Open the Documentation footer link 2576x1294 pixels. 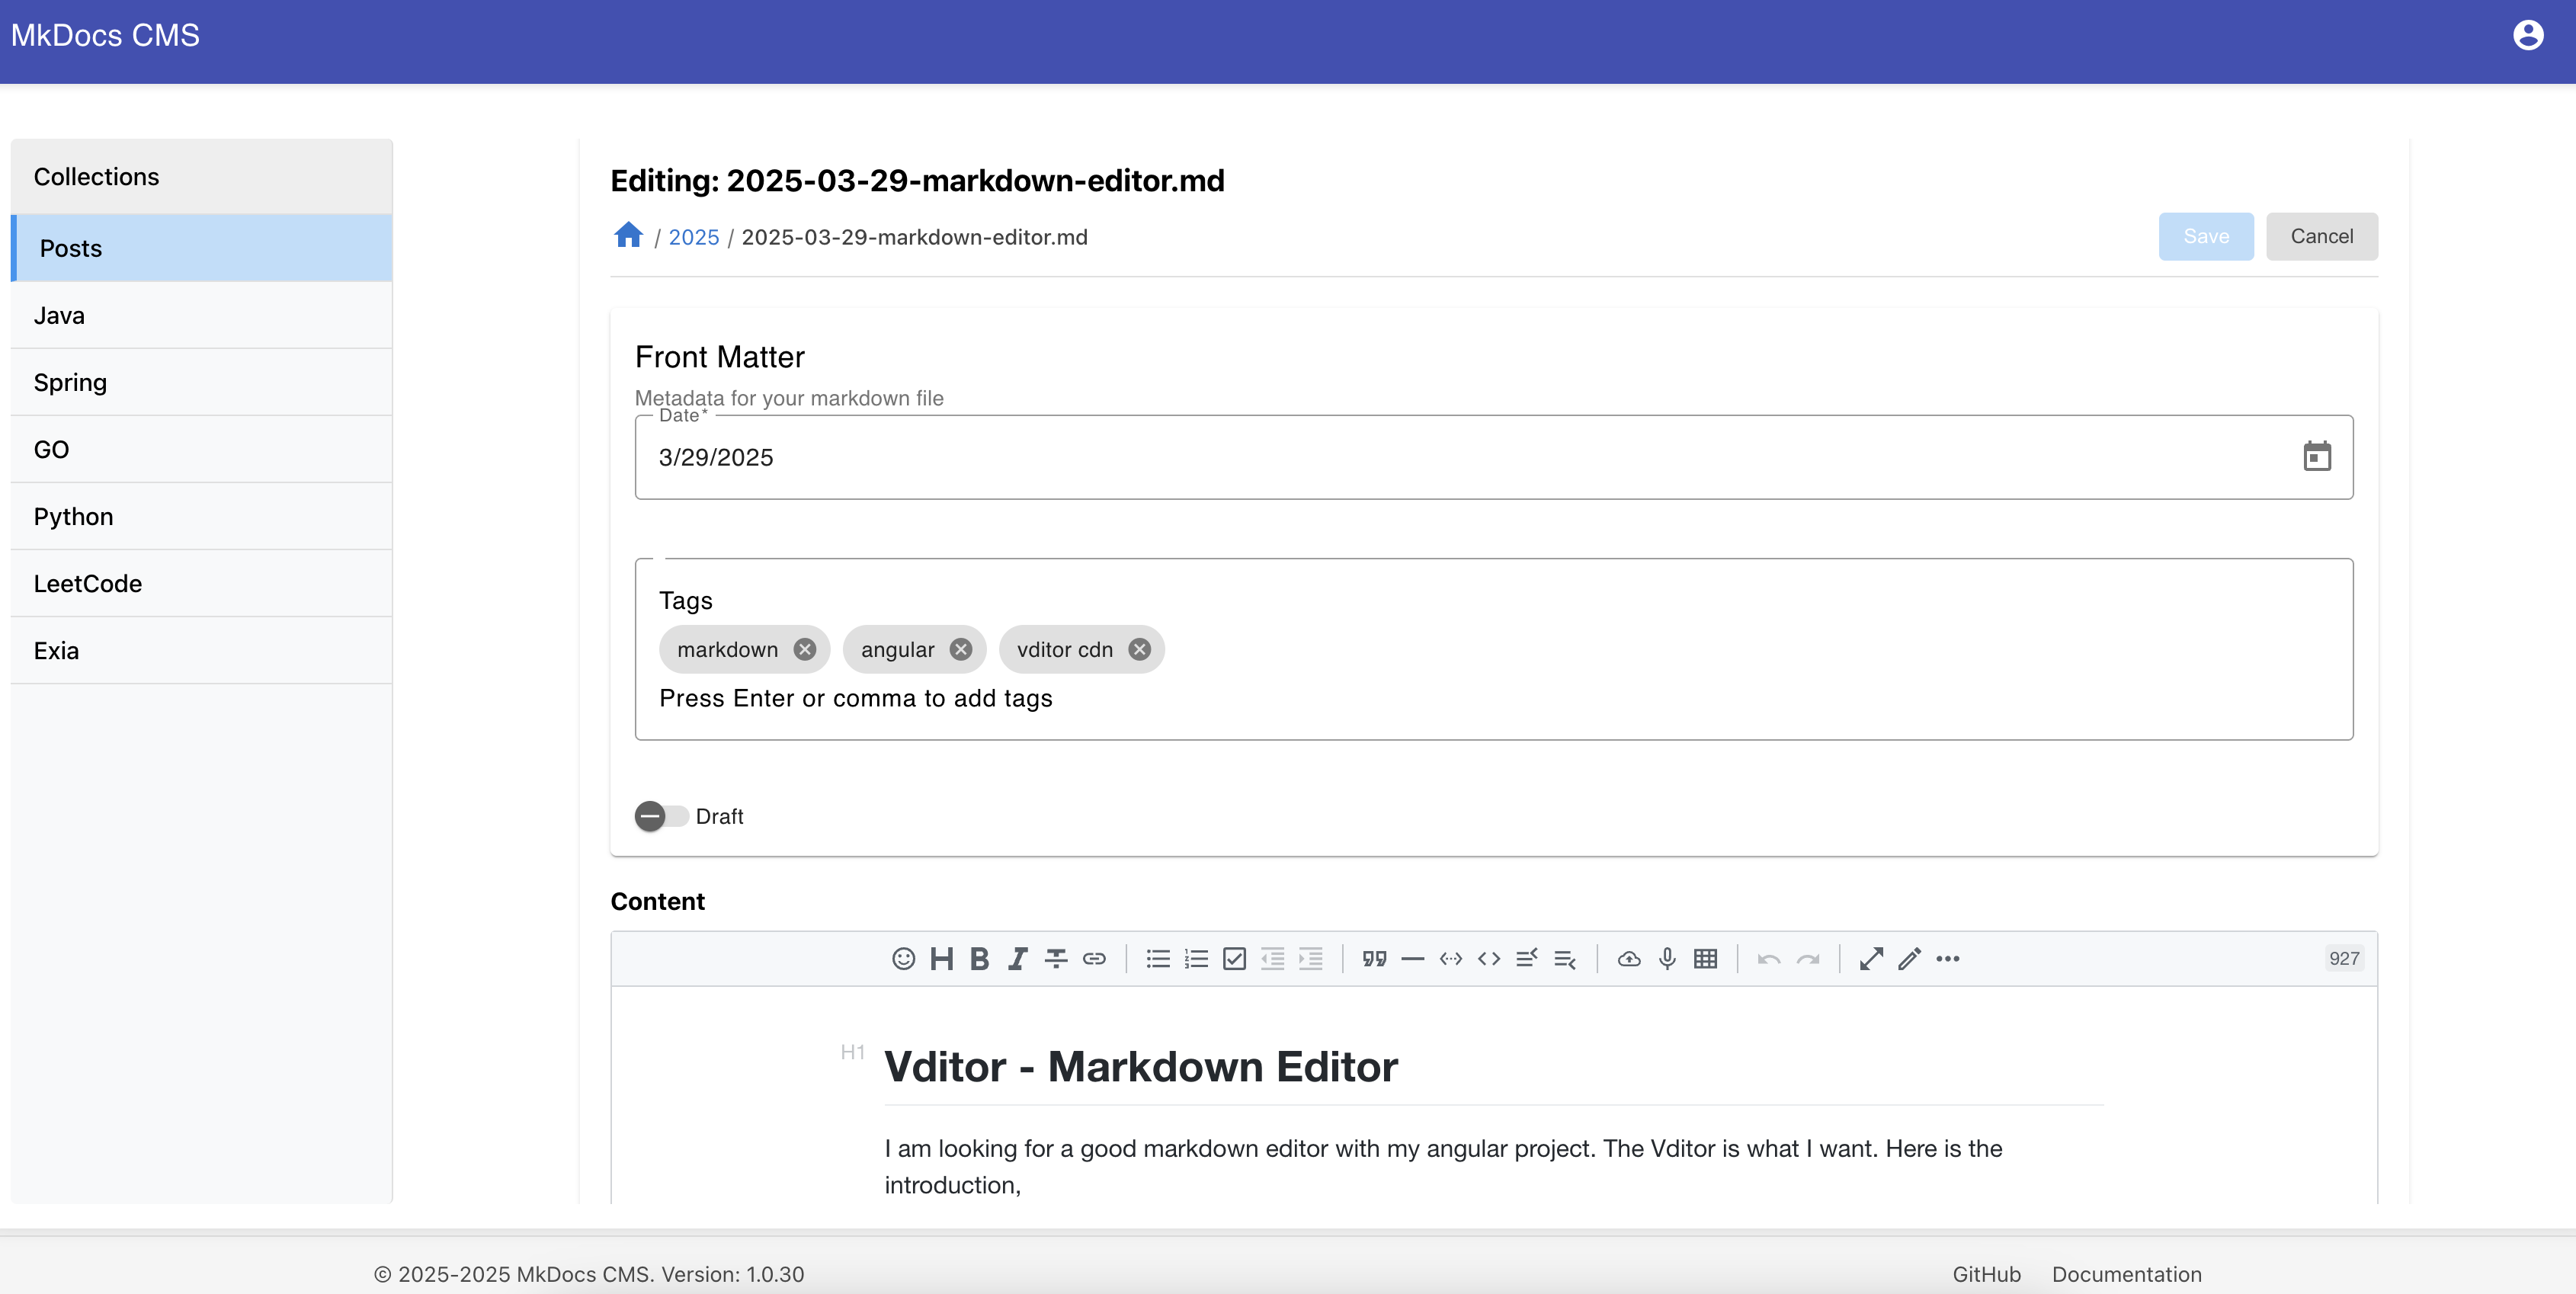(x=2126, y=1274)
